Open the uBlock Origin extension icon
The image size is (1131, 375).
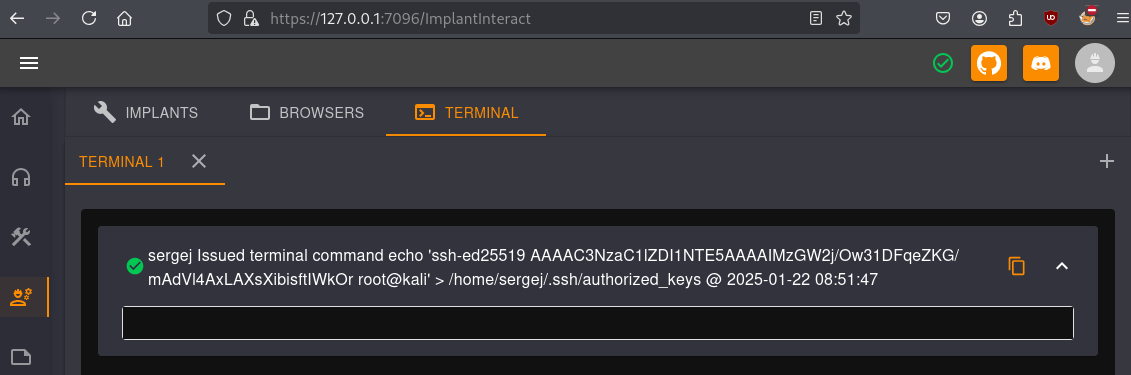(x=1051, y=18)
